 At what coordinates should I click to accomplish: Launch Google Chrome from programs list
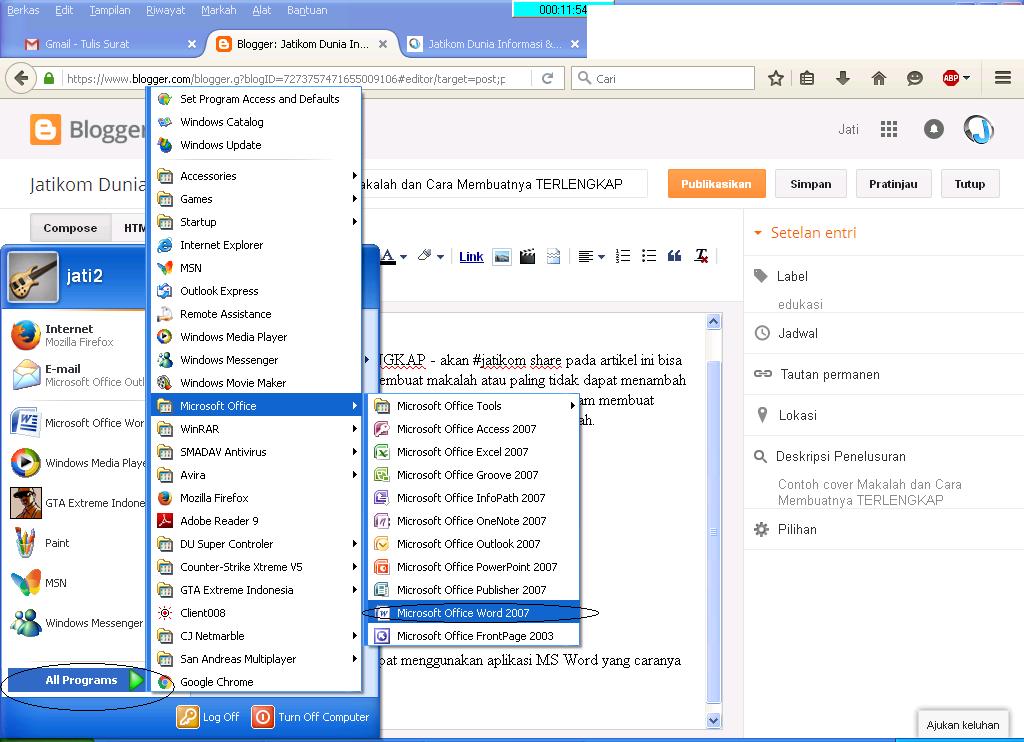pyautogui.click(x=256, y=682)
